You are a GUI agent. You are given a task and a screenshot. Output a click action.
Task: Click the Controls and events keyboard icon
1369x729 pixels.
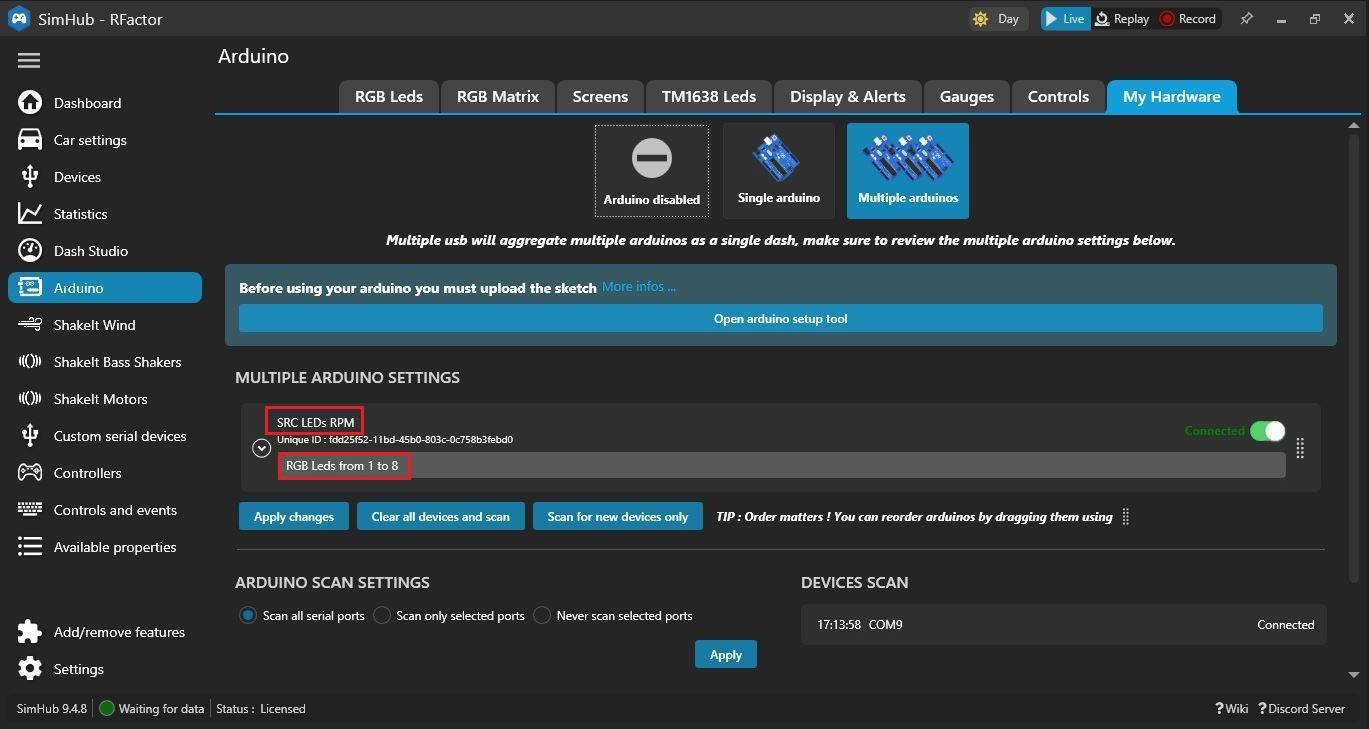(30, 510)
